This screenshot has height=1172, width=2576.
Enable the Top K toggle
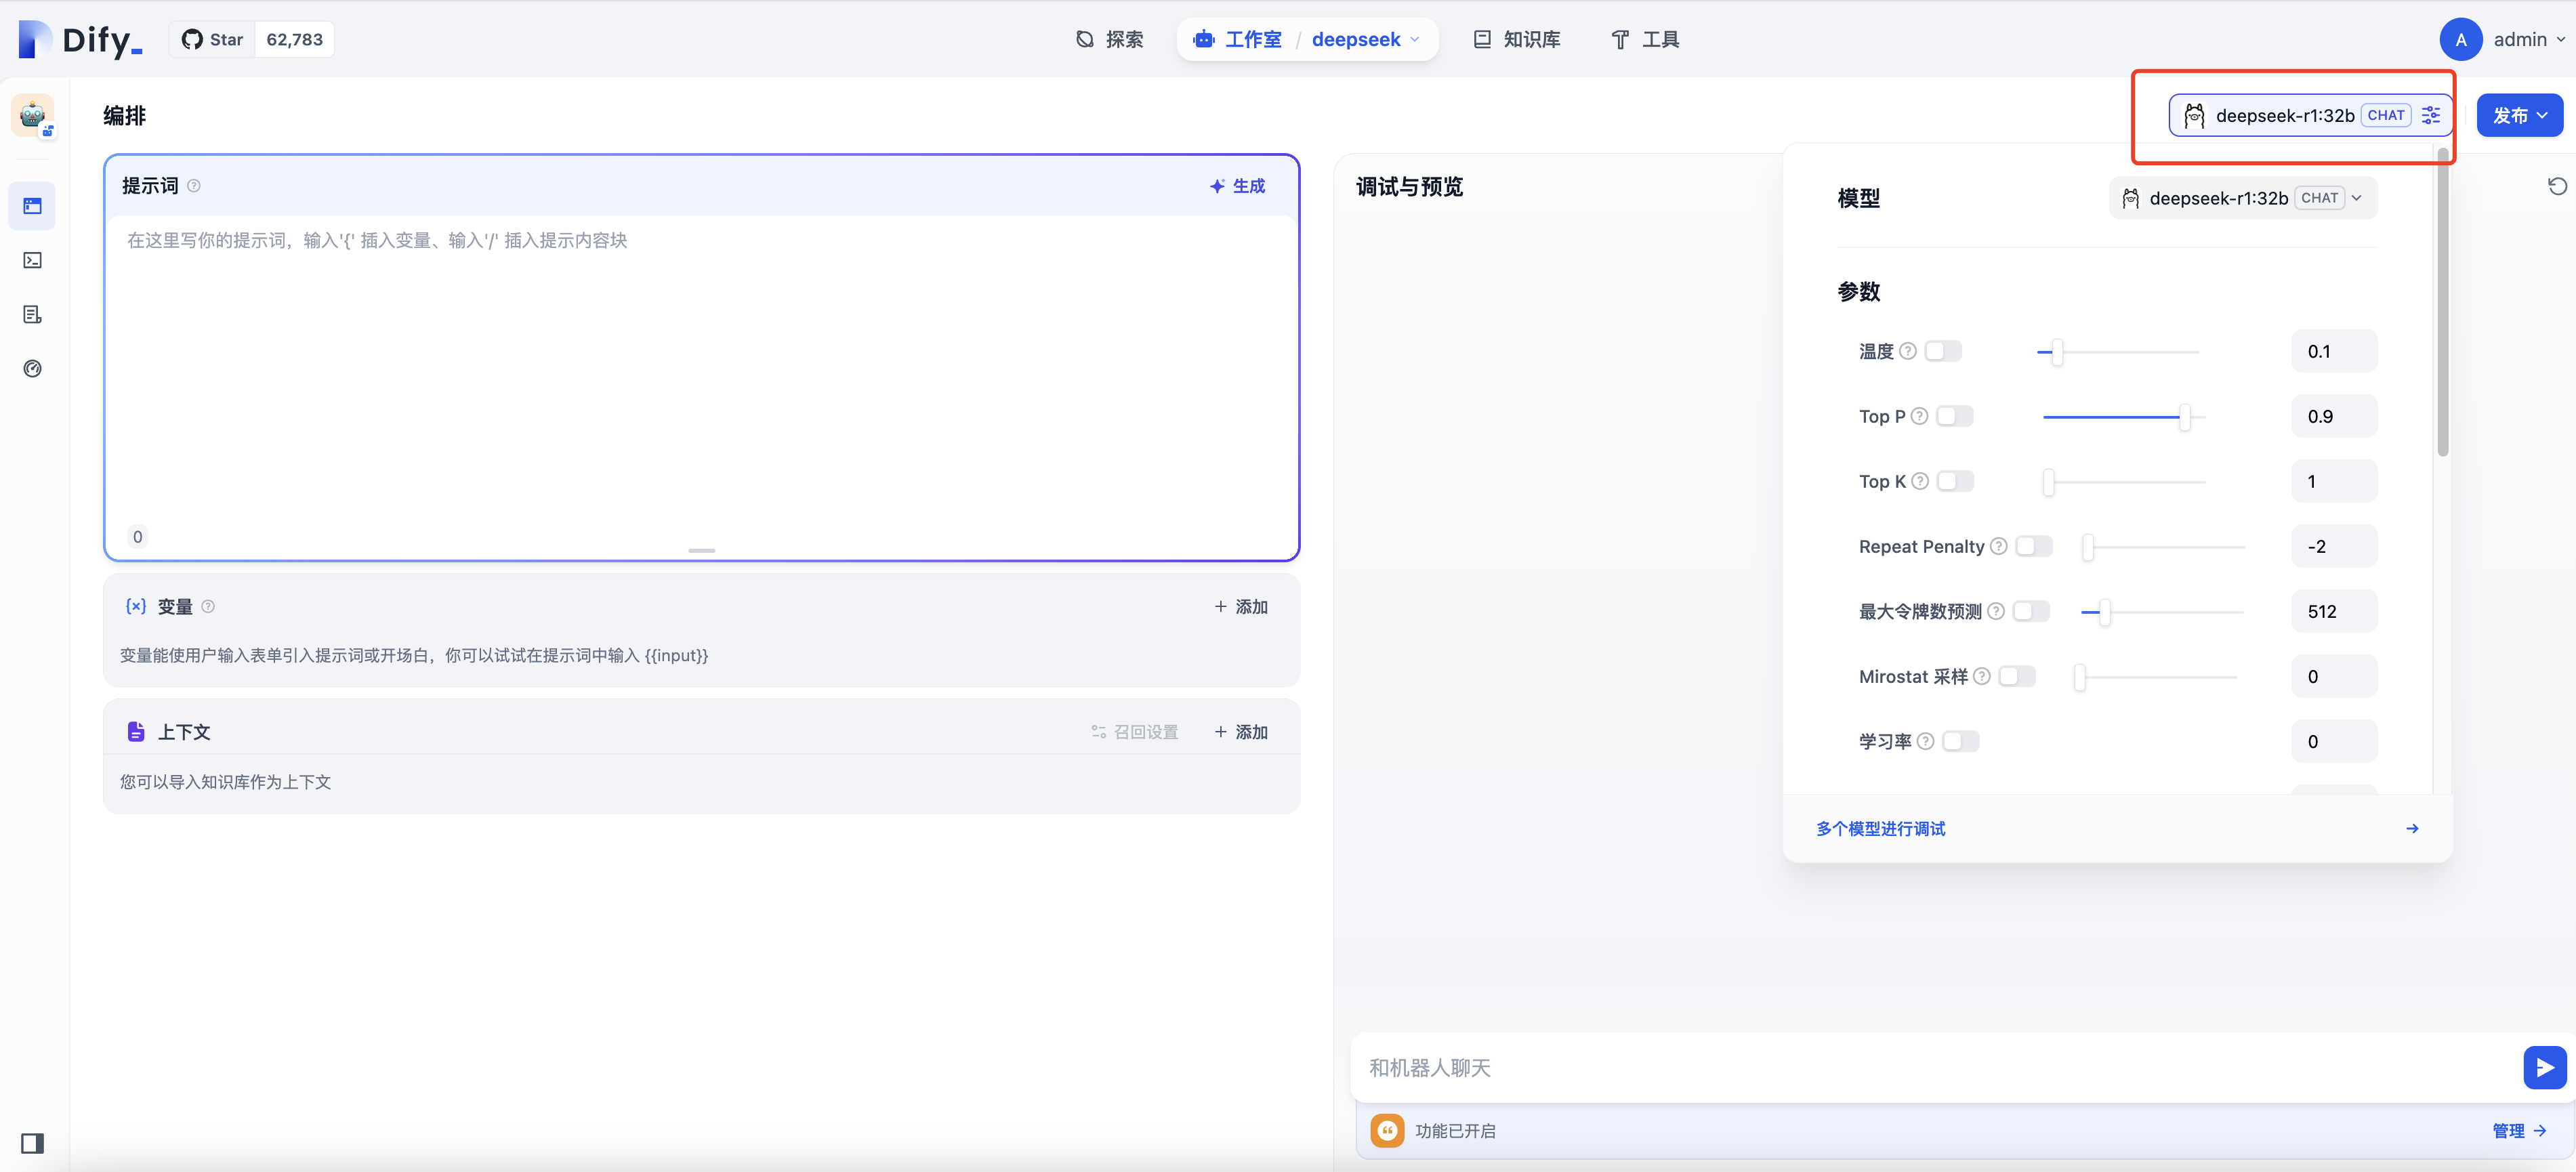(x=1955, y=481)
